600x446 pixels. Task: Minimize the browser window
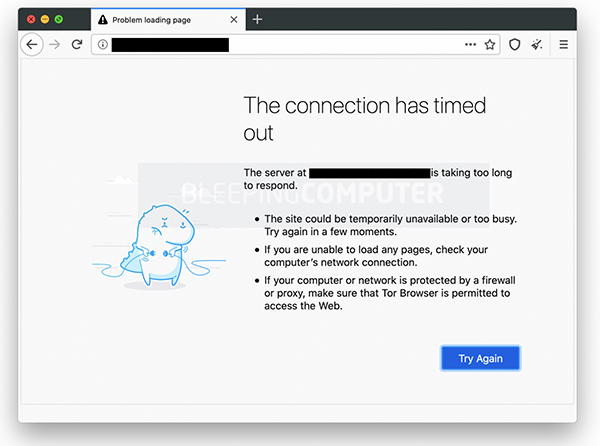[x=45, y=19]
